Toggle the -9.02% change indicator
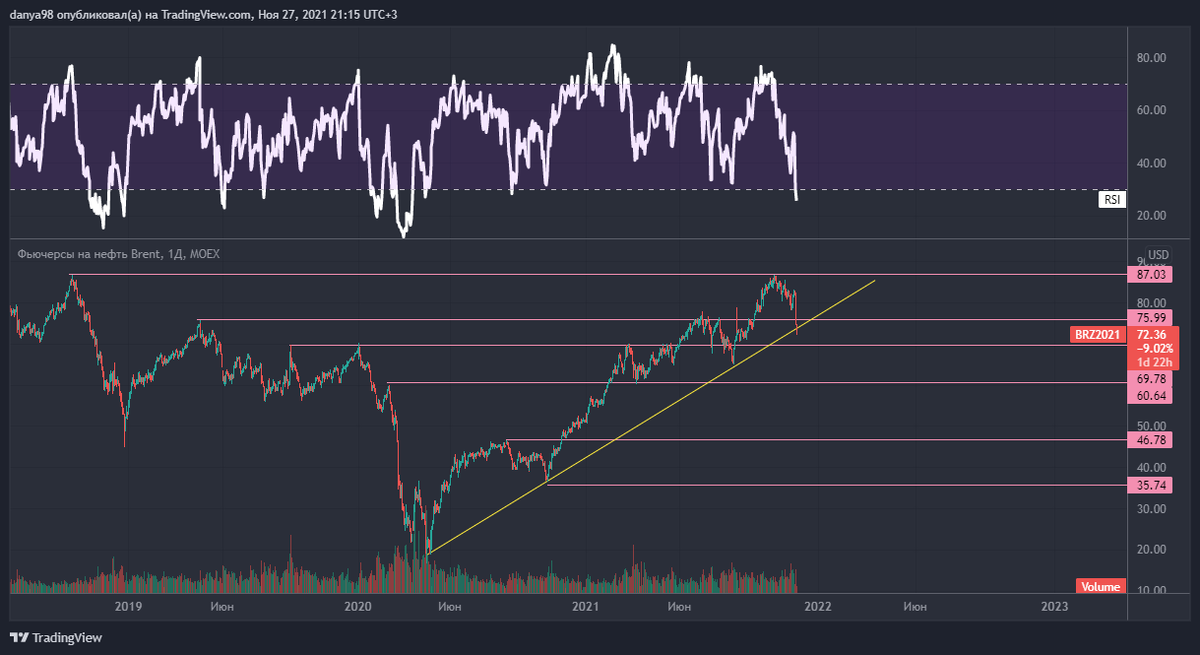 point(1156,348)
